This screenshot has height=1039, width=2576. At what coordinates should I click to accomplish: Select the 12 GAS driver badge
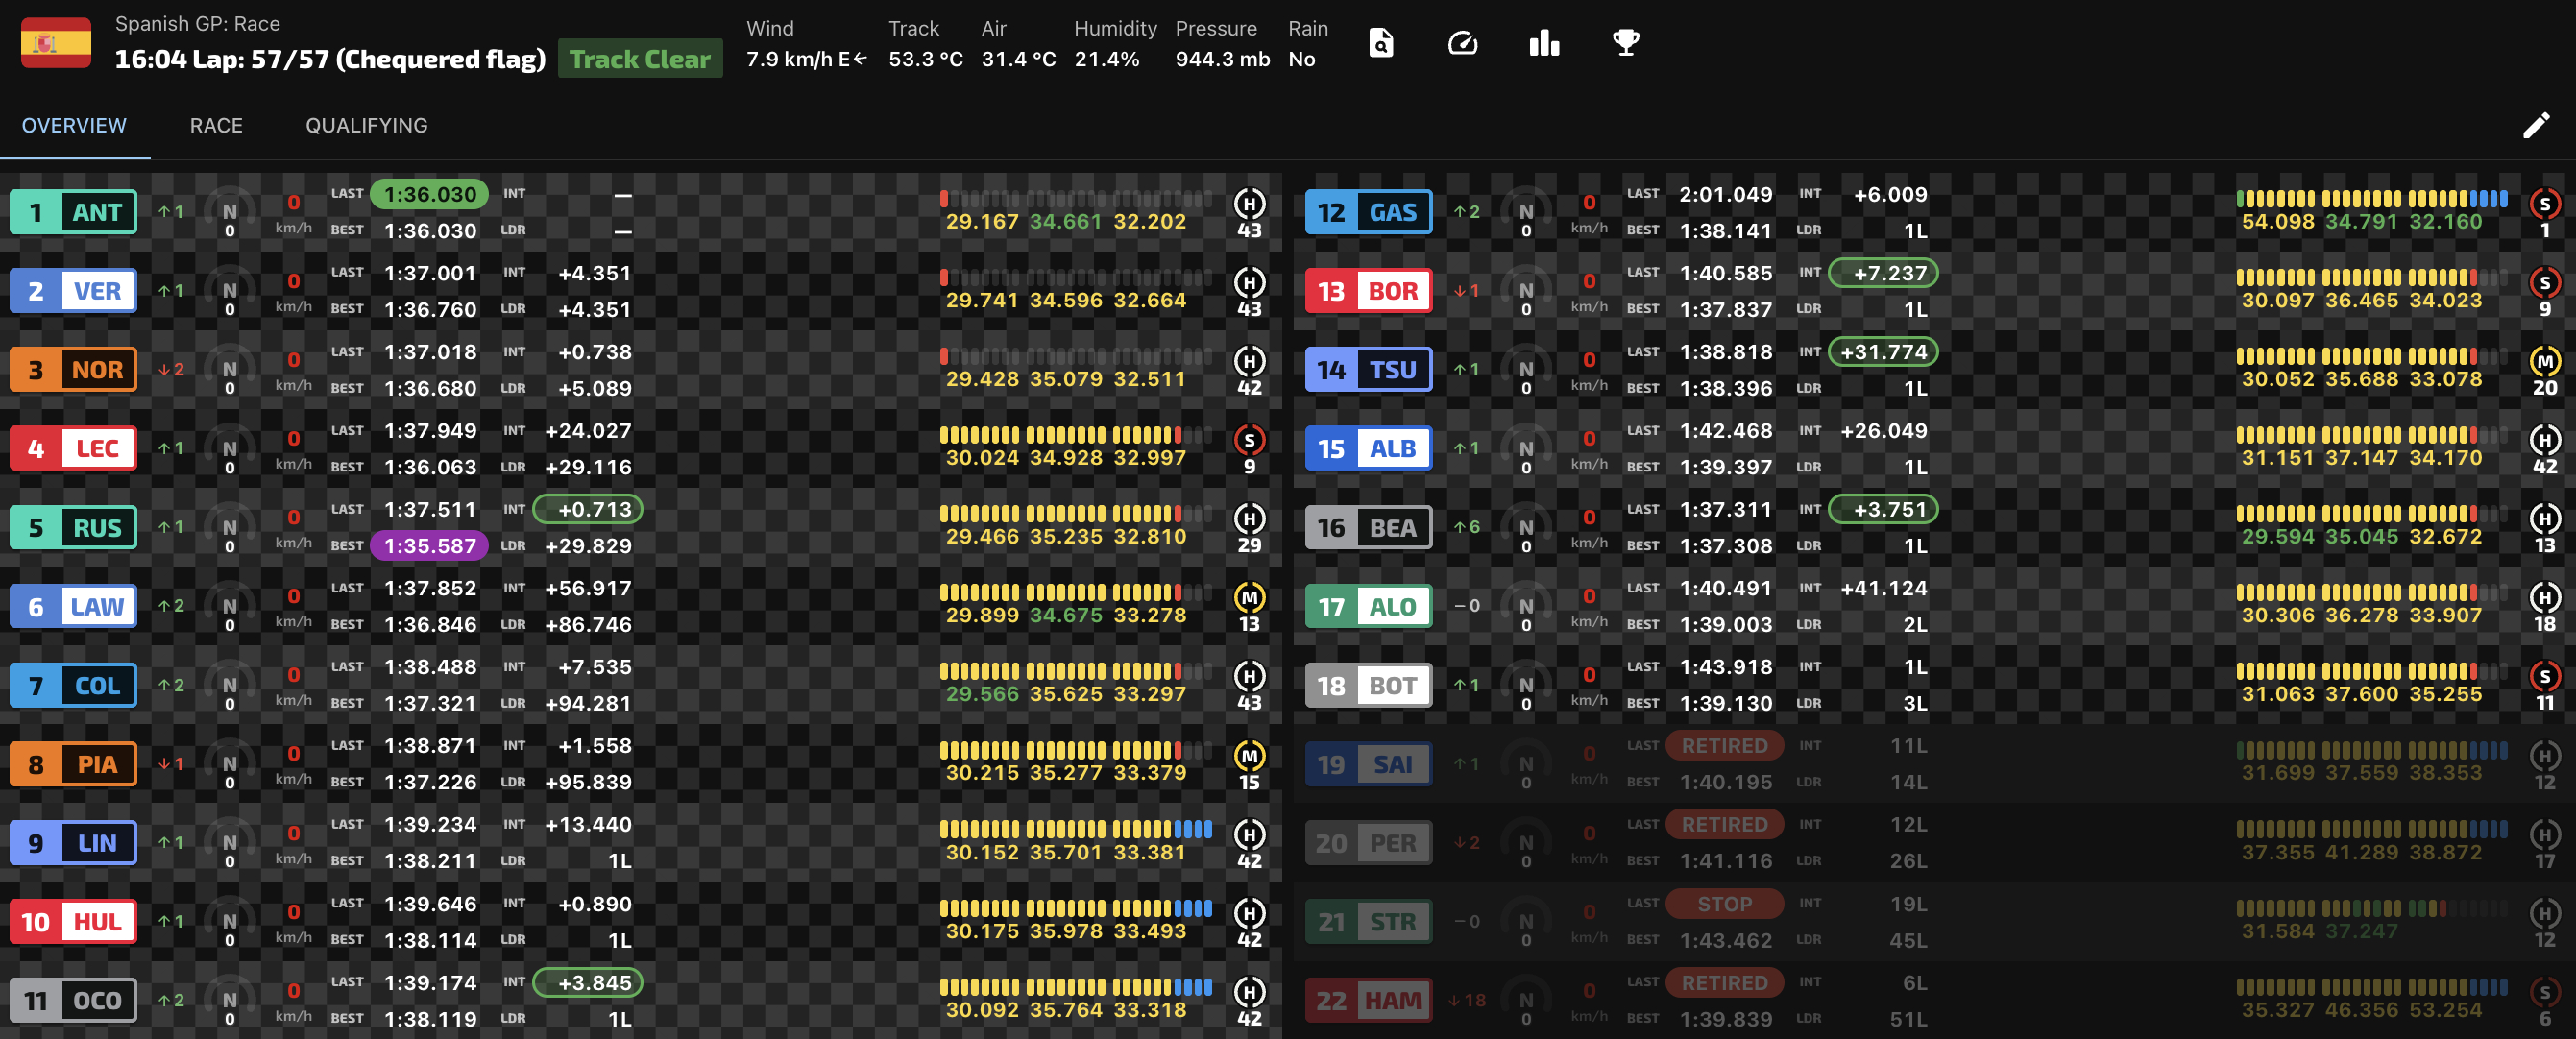pyautogui.click(x=1368, y=212)
